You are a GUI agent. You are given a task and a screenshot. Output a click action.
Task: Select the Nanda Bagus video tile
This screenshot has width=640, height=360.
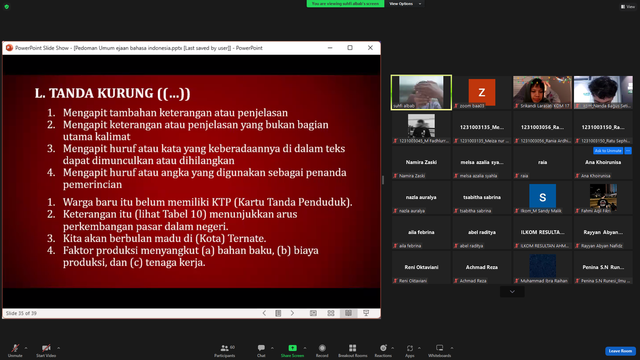pos(603,92)
